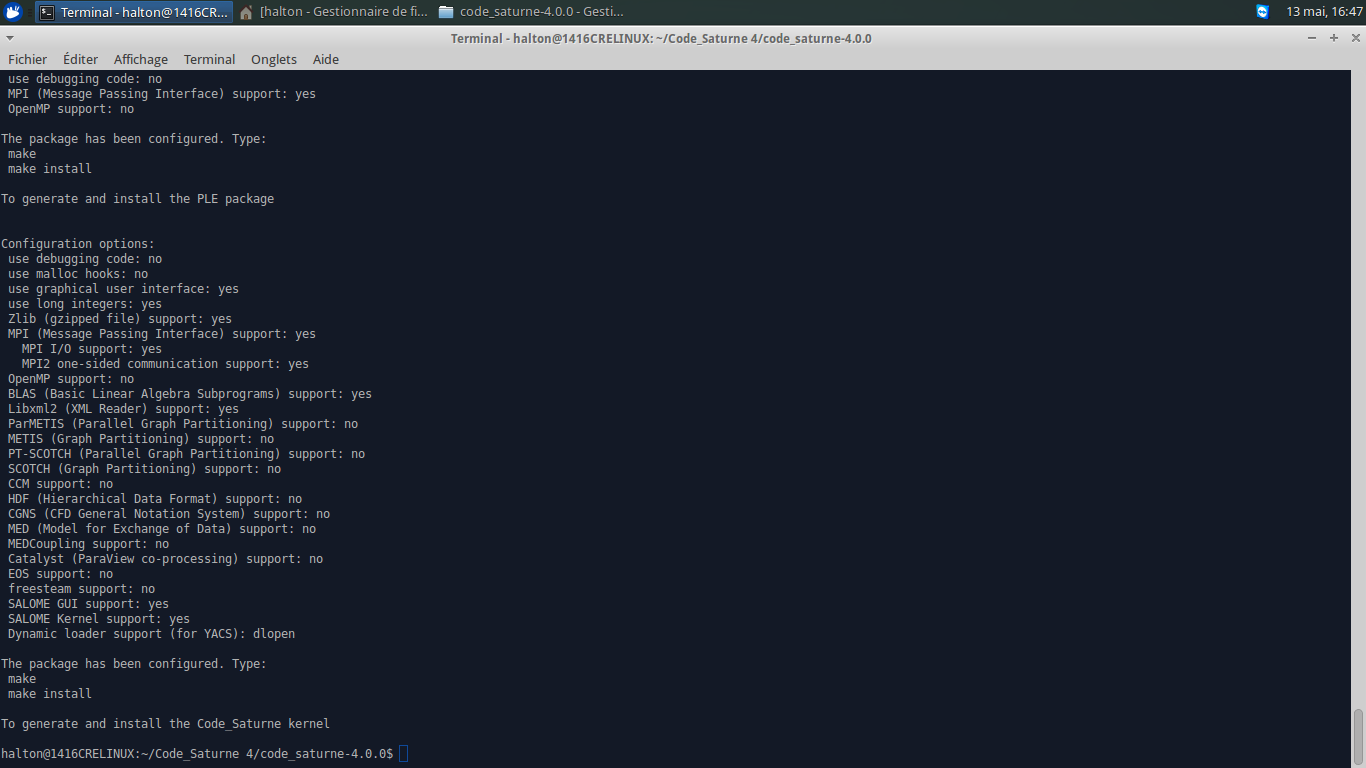Close the Terminal window

(x=1354, y=38)
